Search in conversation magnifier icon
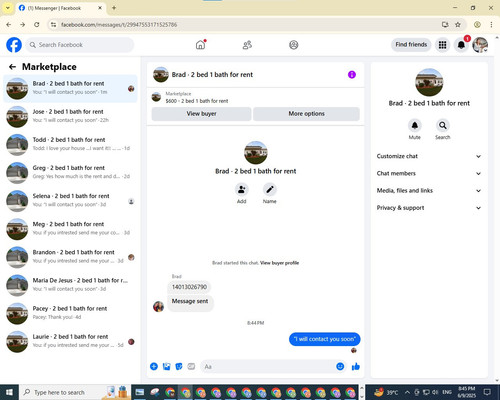 (x=443, y=125)
